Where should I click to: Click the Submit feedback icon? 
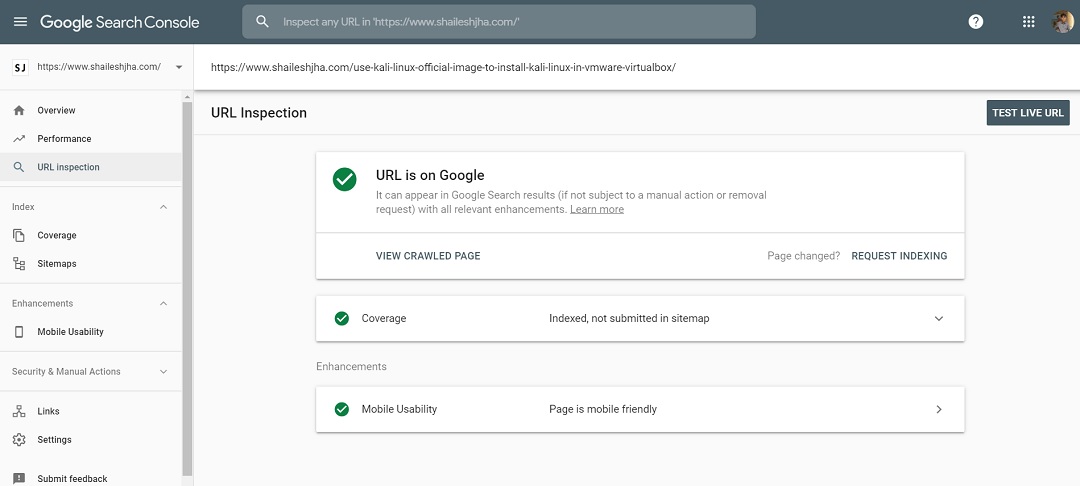[x=19, y=478]
